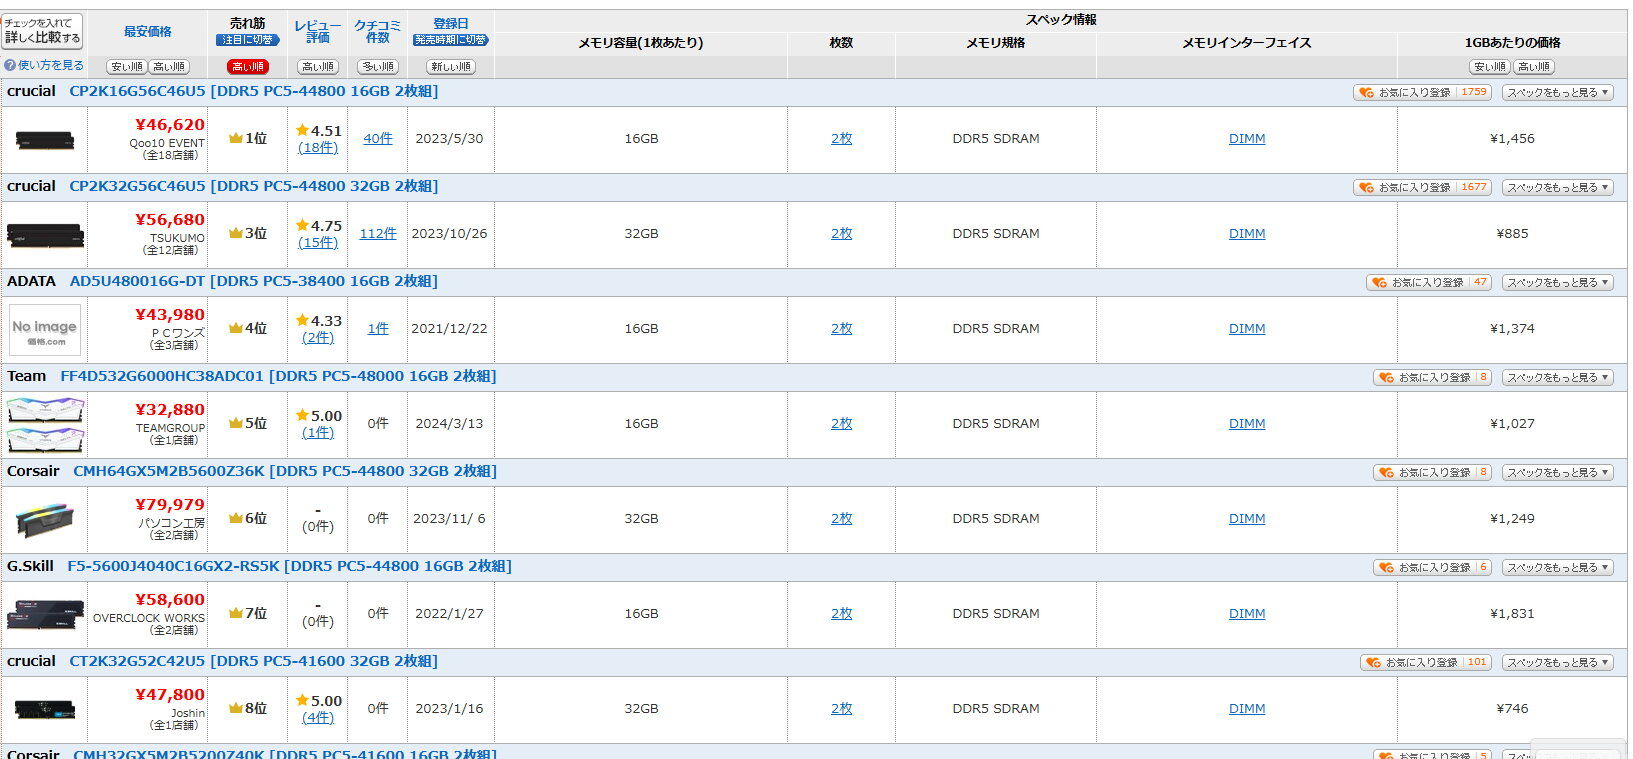Image resolution: width=1633 pixels, height=759 pixels.
Task: Click the compare checked items button
Action: tap(42, 30)
